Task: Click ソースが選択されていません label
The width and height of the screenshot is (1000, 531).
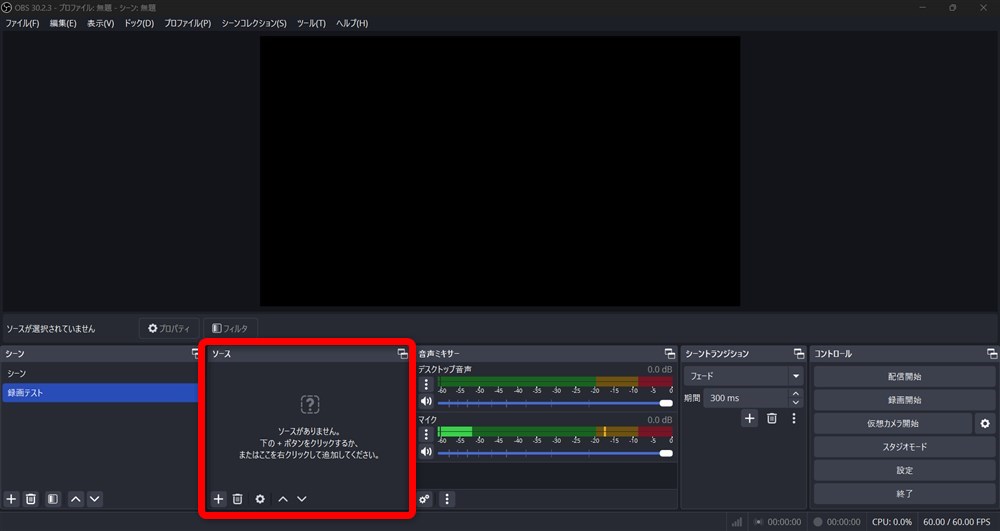Action: (51, 329)
